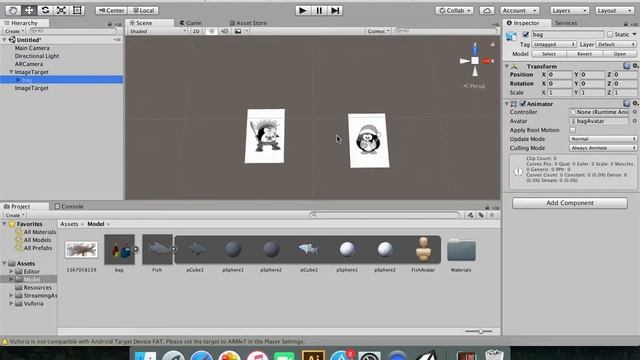Click the scene orientation gizmo center cube

click(x=475, y=61)
